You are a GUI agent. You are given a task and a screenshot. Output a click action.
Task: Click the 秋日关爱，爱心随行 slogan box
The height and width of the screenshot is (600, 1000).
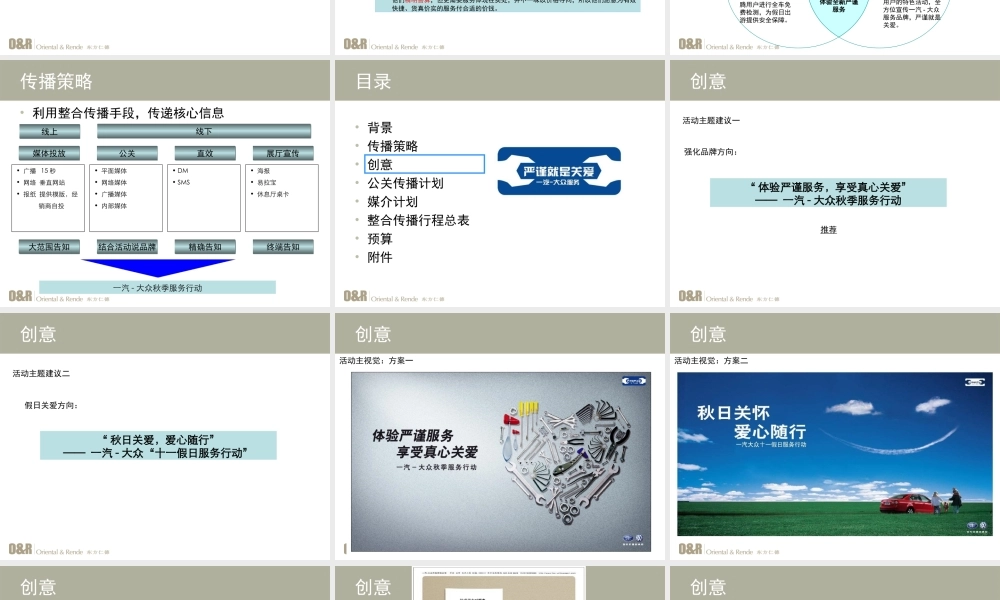click(x=158, y=446)
